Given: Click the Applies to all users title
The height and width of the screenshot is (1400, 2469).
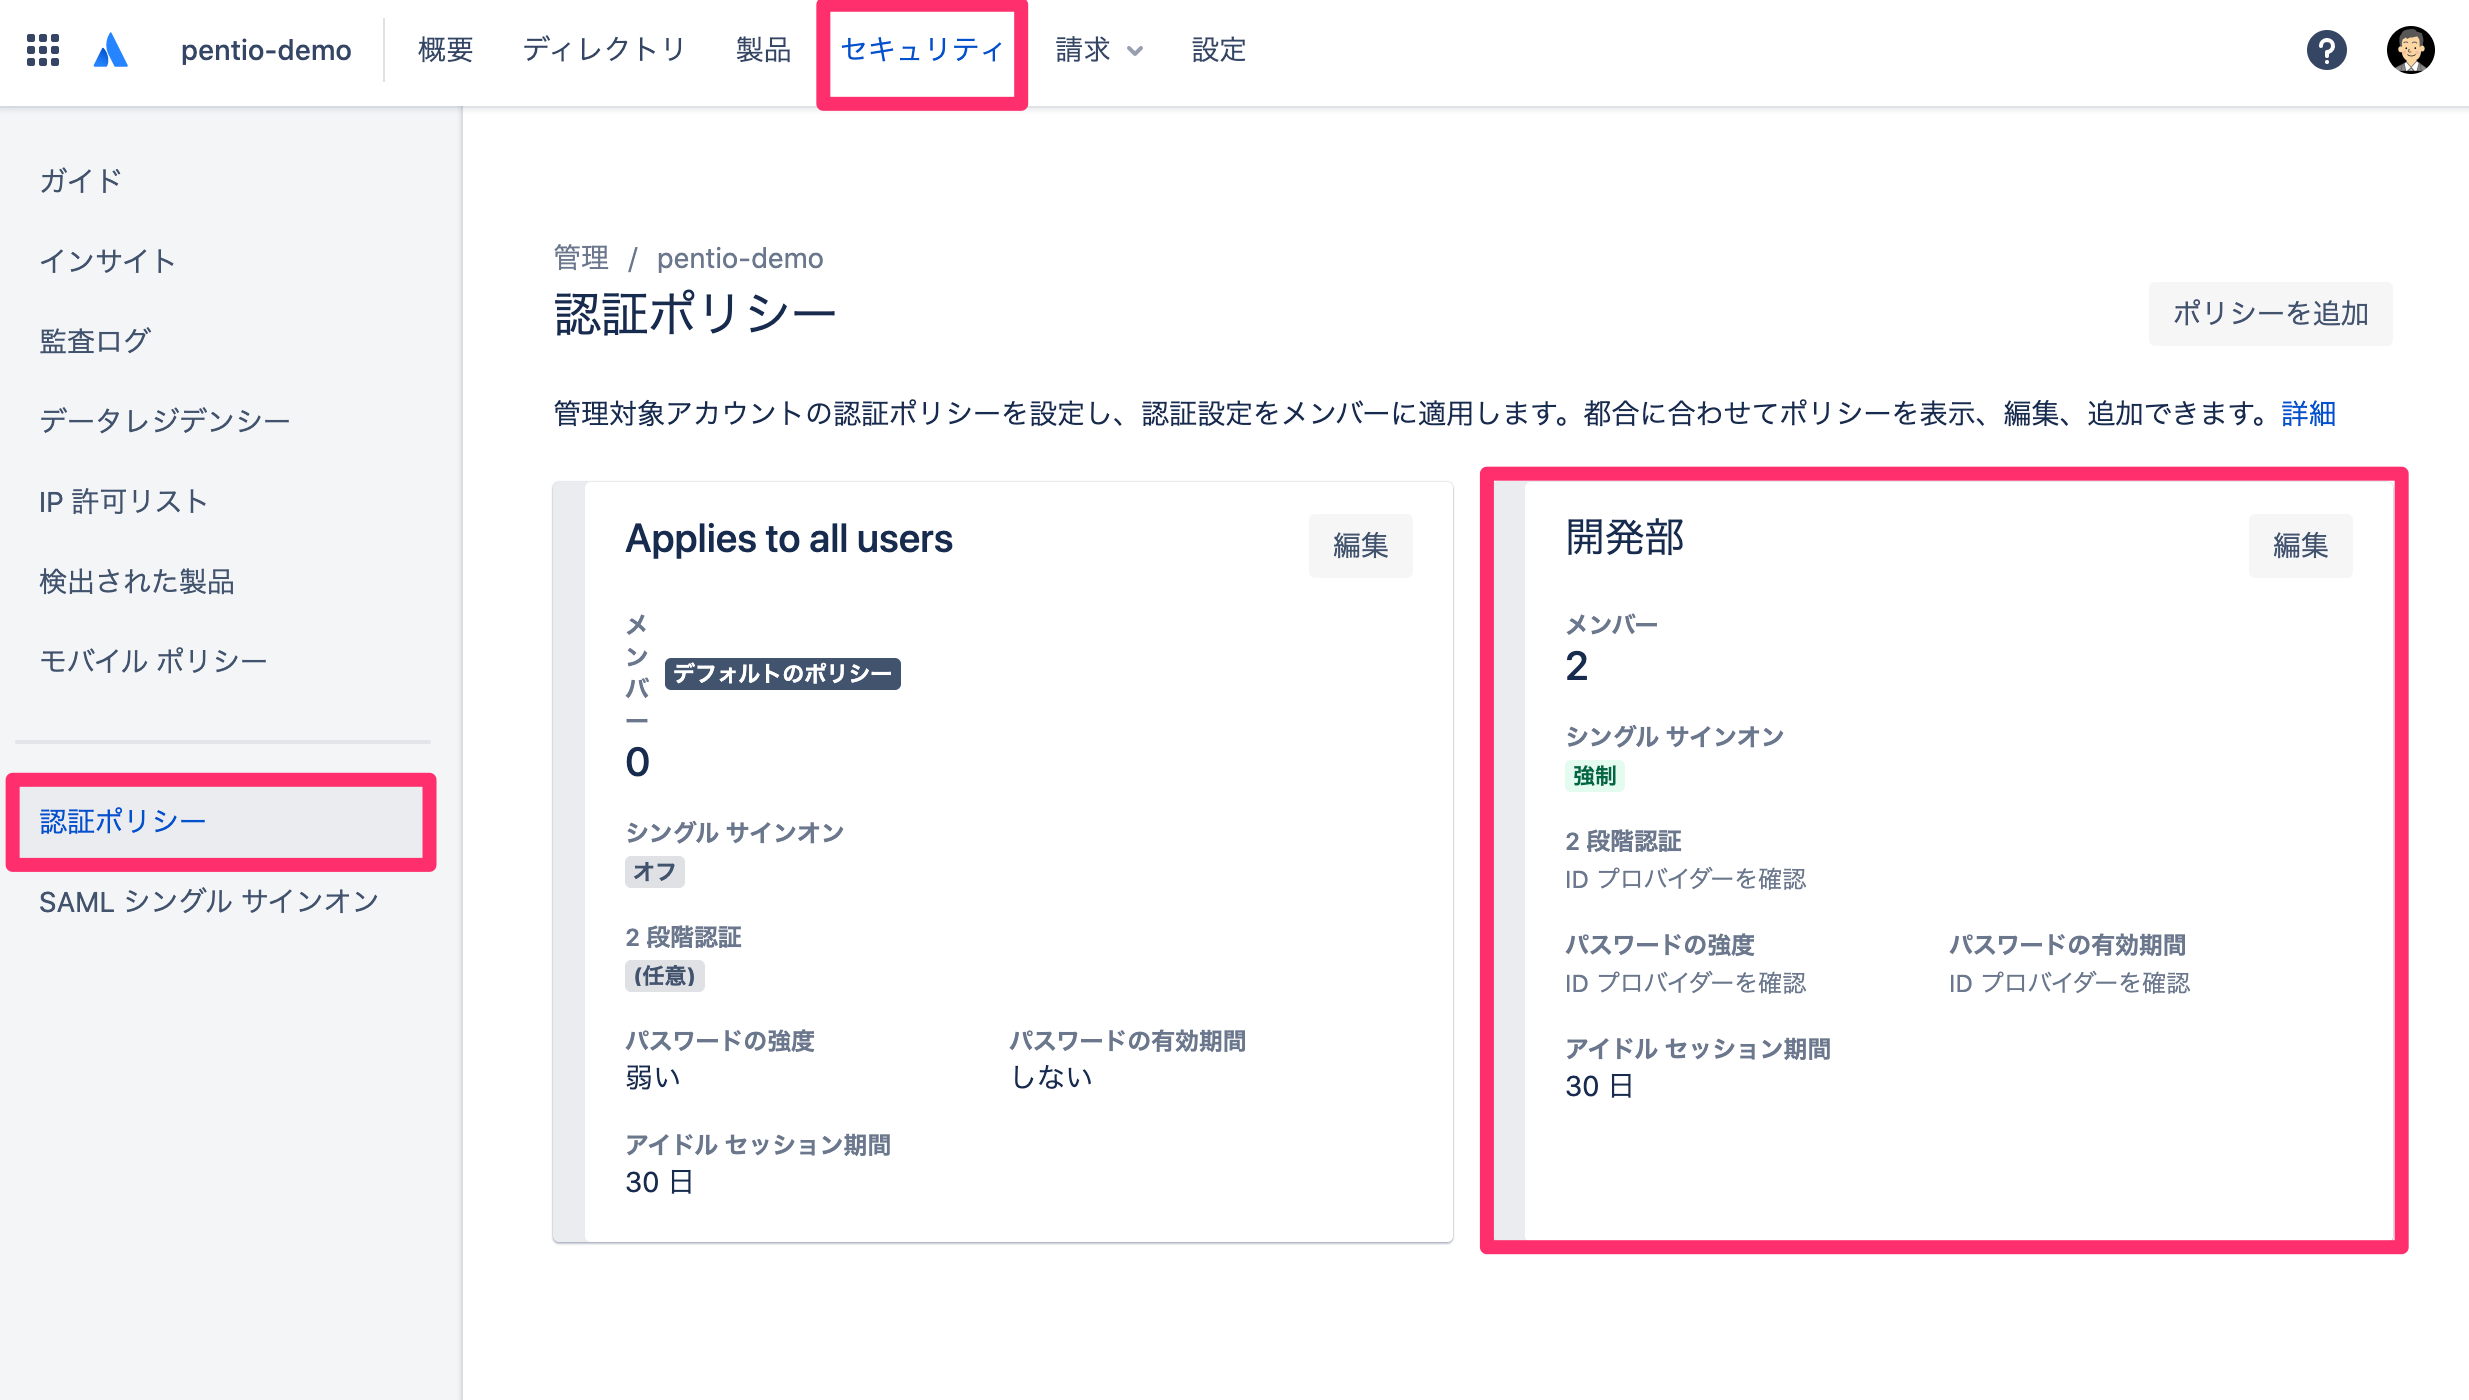Looking at the screenshot, I should (789, 539).
